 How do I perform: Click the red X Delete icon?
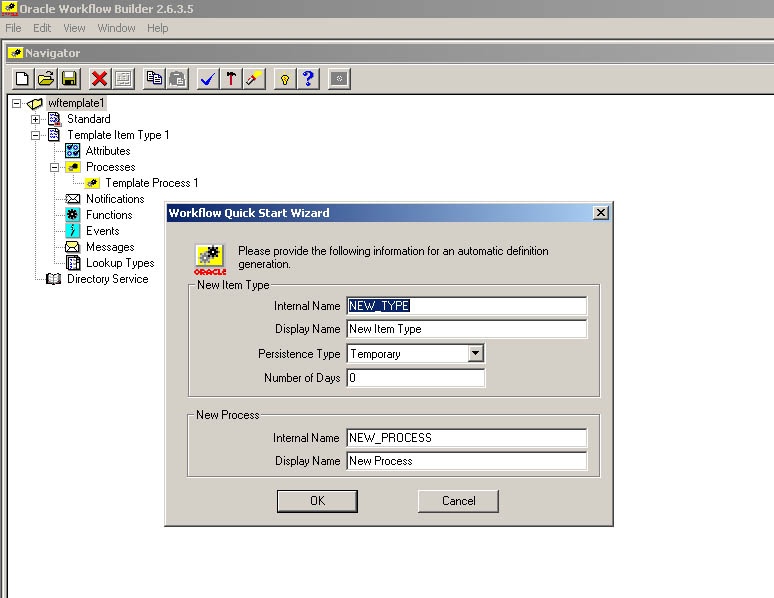(x=99, y=79)
